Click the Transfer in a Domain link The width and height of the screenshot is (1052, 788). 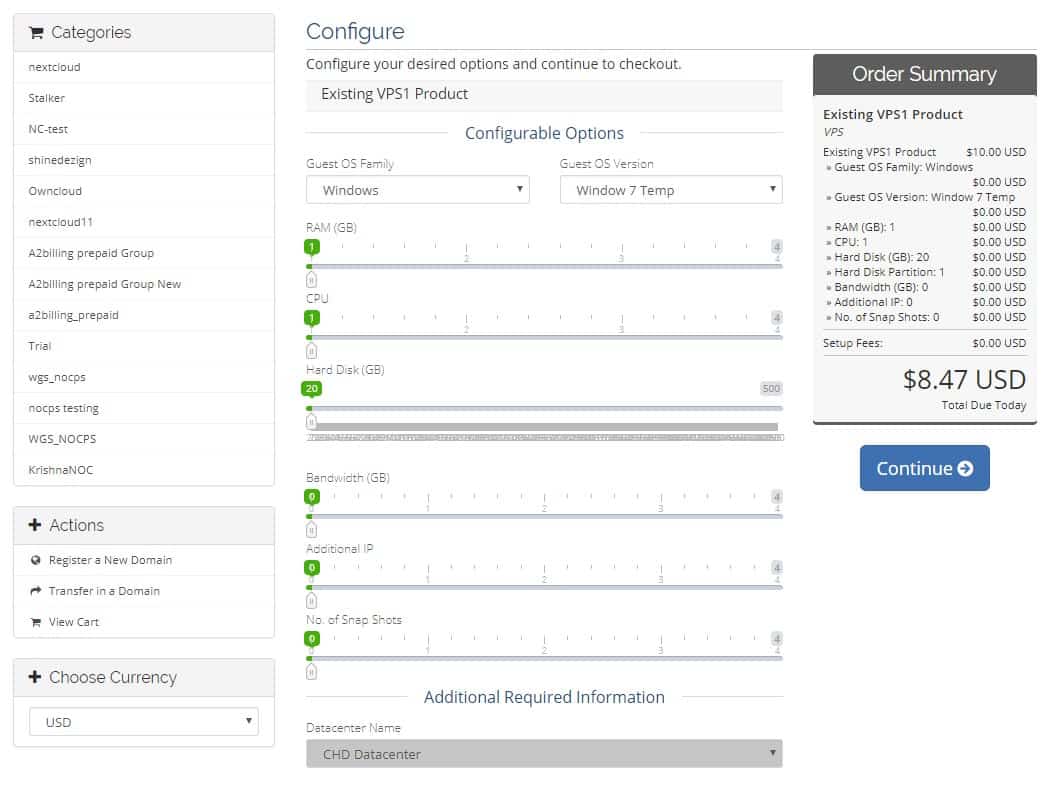pos(104,591)
